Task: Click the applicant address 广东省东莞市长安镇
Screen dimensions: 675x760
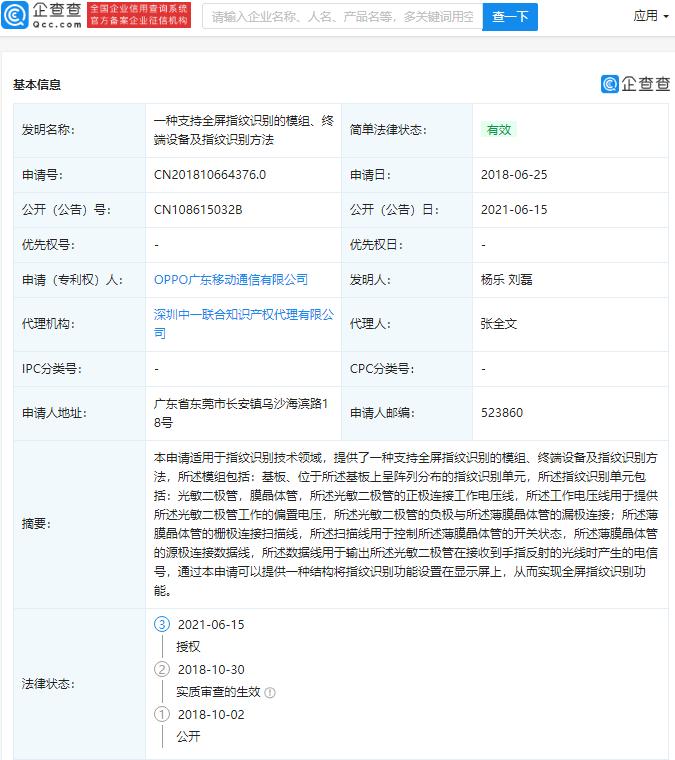Action: coord(241,413)
